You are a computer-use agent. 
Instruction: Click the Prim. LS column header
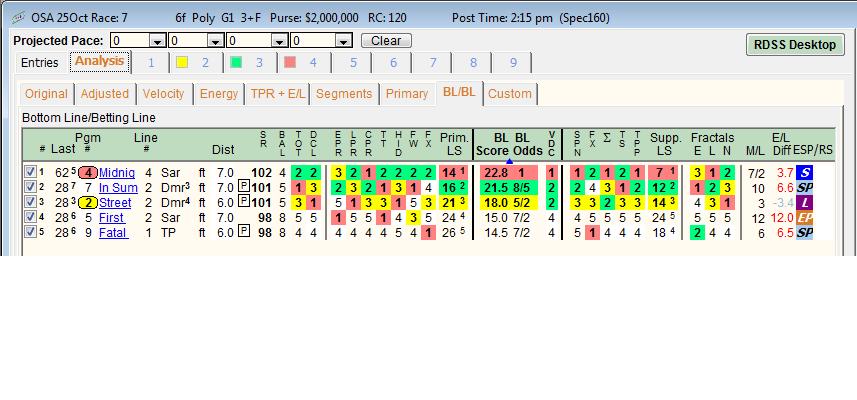[x=455, y=144]
